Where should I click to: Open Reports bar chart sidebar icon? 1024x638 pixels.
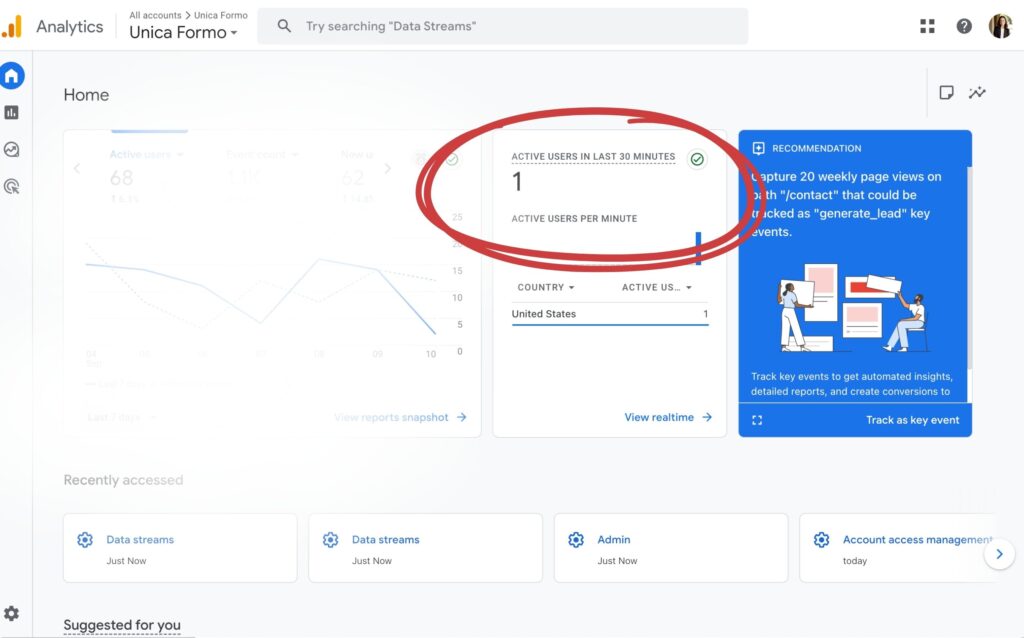(x=12, y=113)
